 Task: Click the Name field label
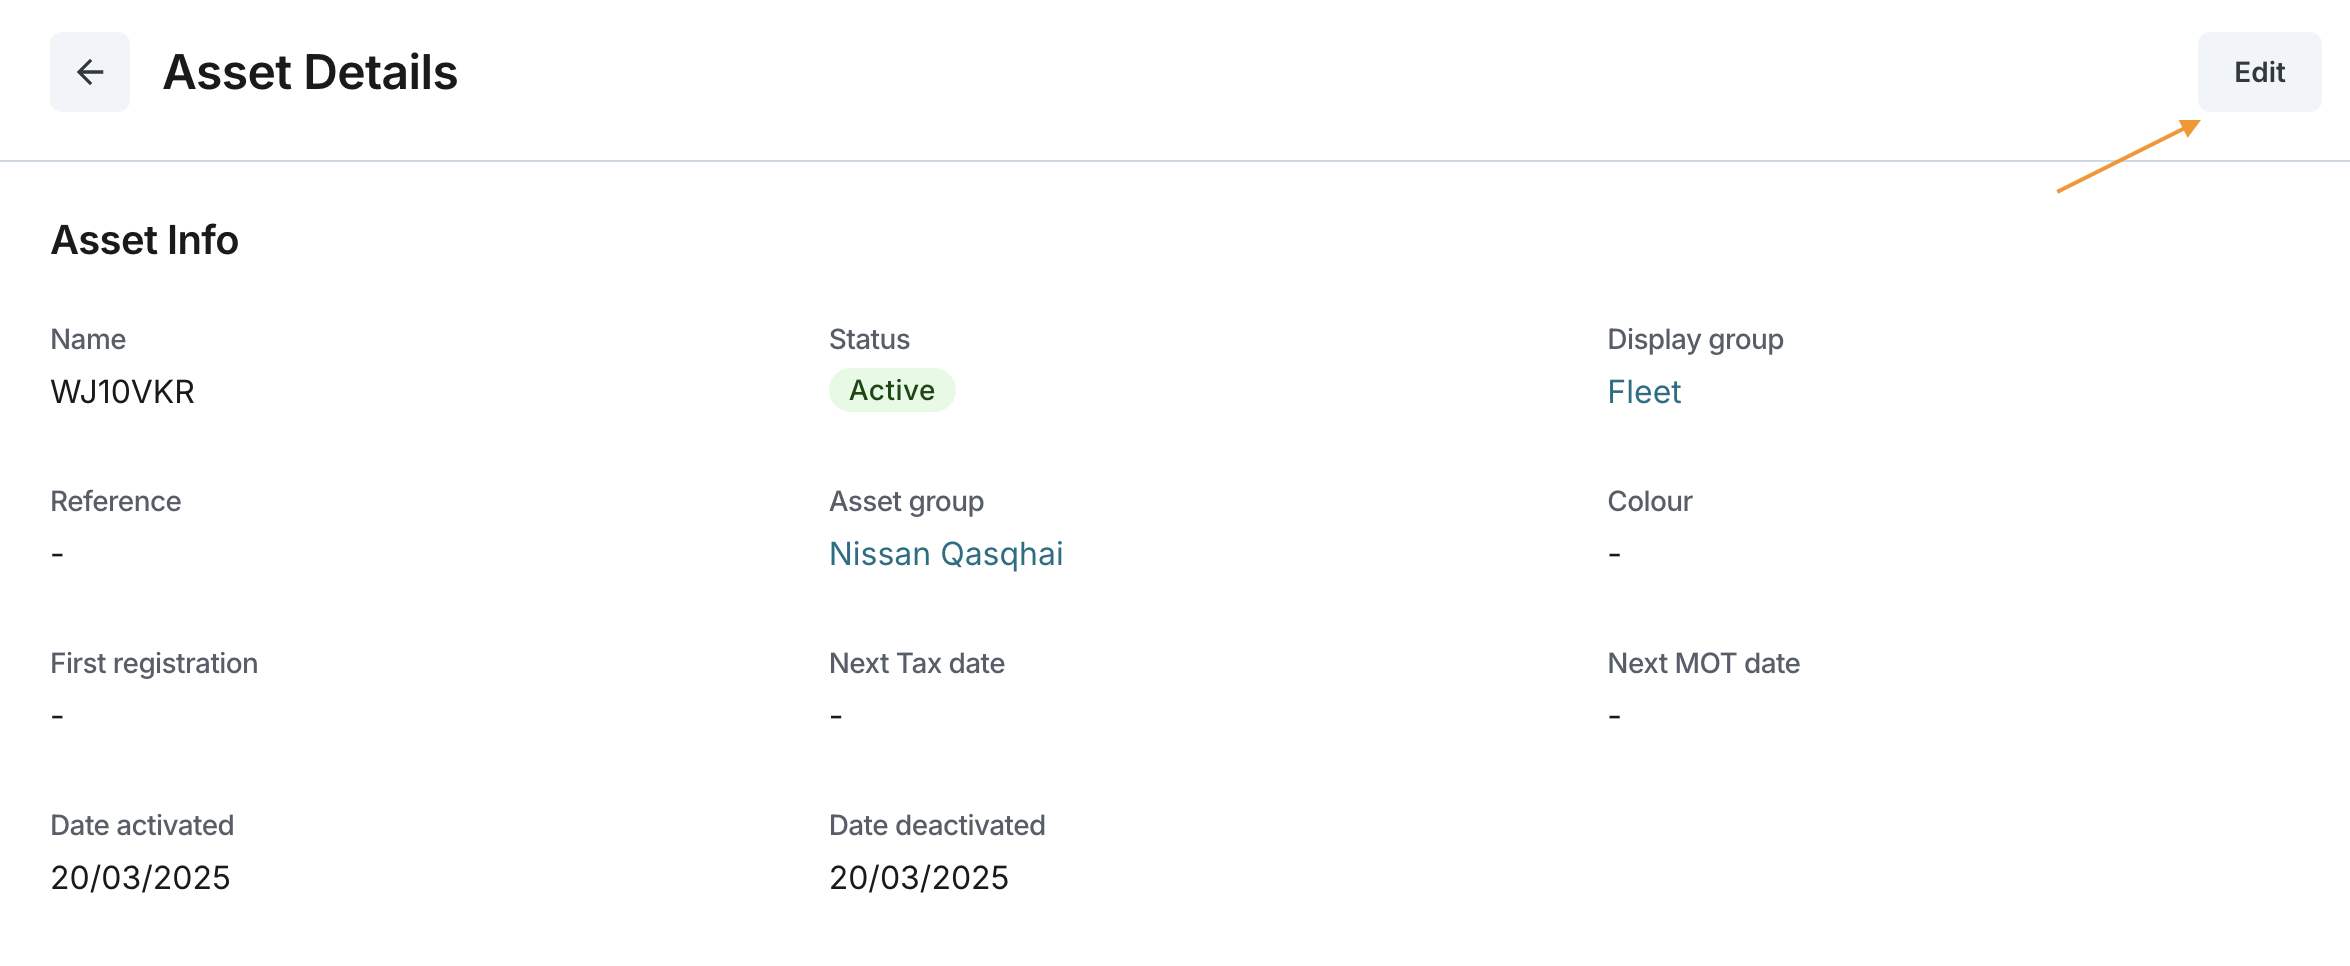coord(88,340)
